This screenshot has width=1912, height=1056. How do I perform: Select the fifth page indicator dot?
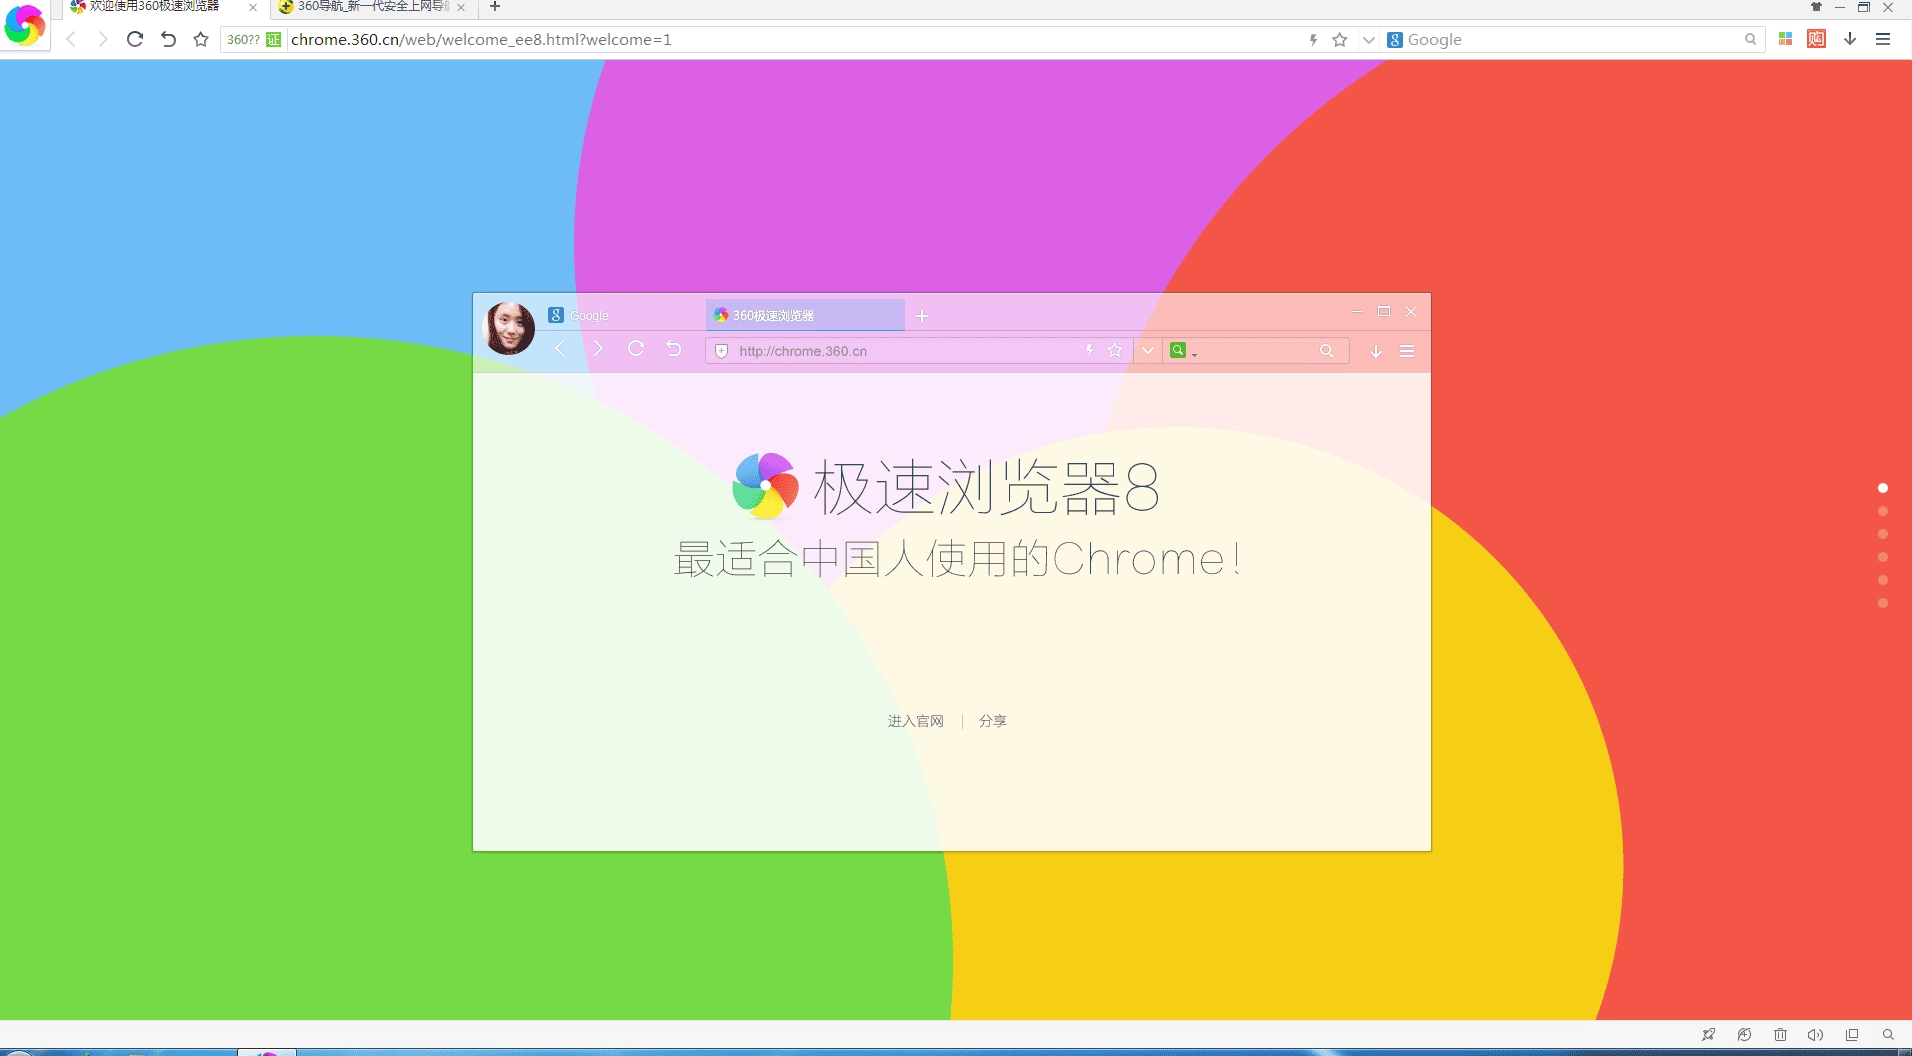point(1883,580)
